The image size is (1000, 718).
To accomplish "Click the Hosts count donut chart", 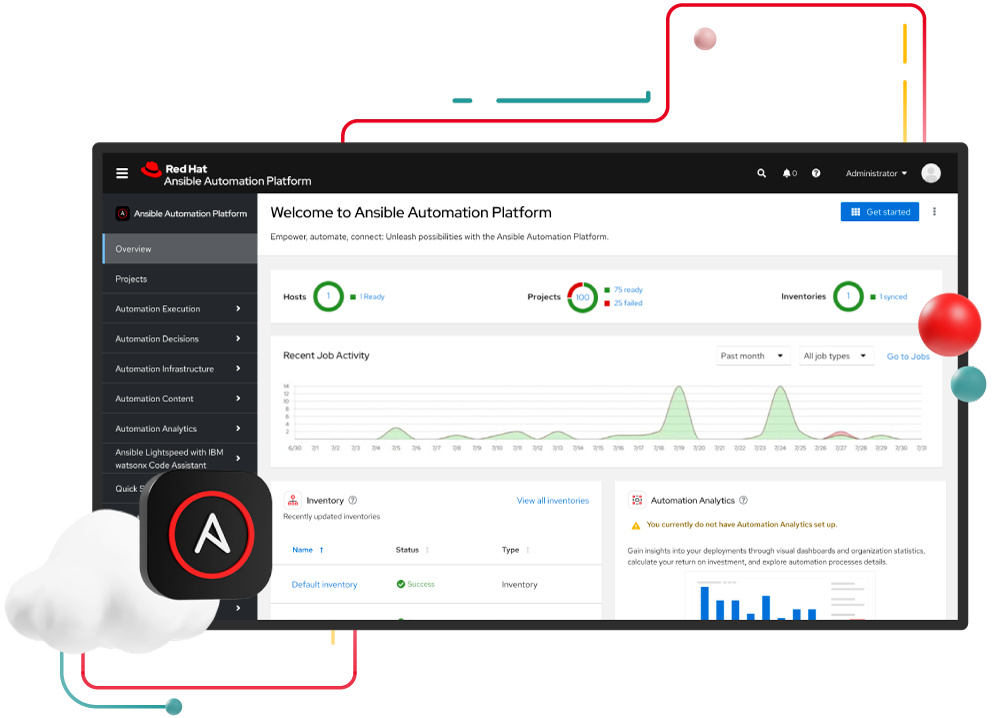I will [328, 297].
